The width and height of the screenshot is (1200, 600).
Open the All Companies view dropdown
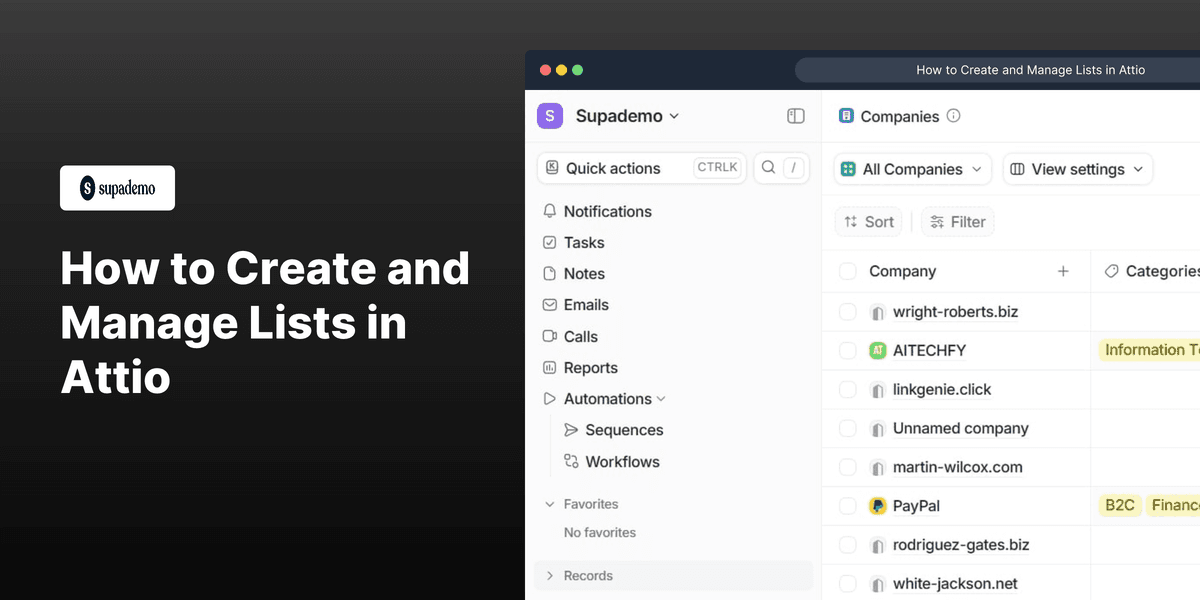[x=911, y=169]
